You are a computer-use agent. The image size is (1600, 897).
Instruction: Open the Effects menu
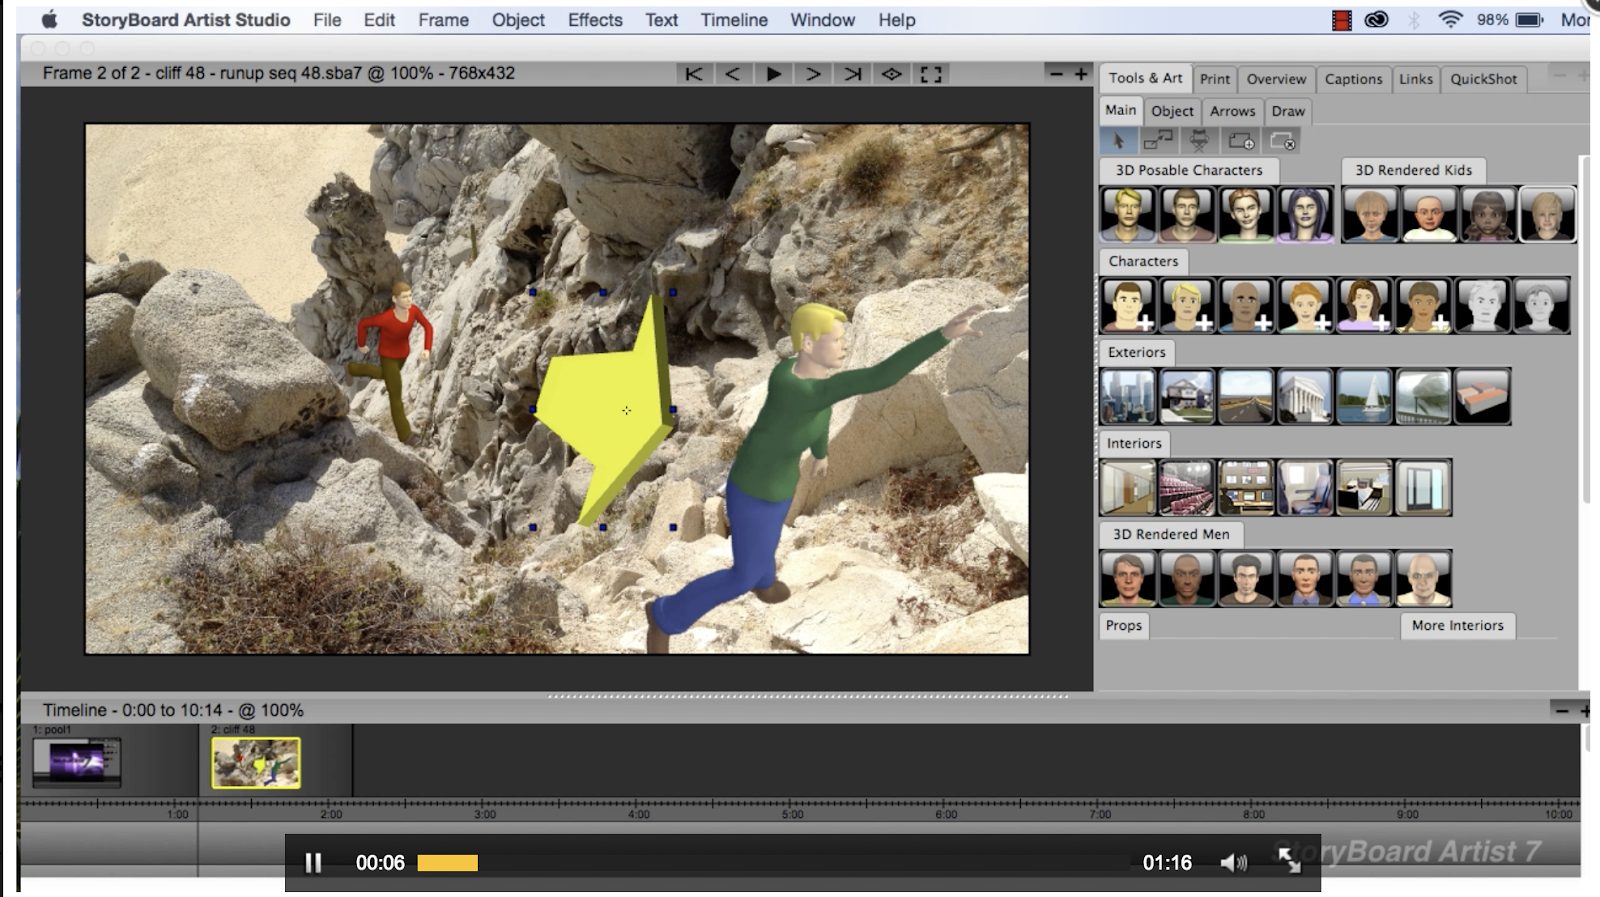(595, 20)
